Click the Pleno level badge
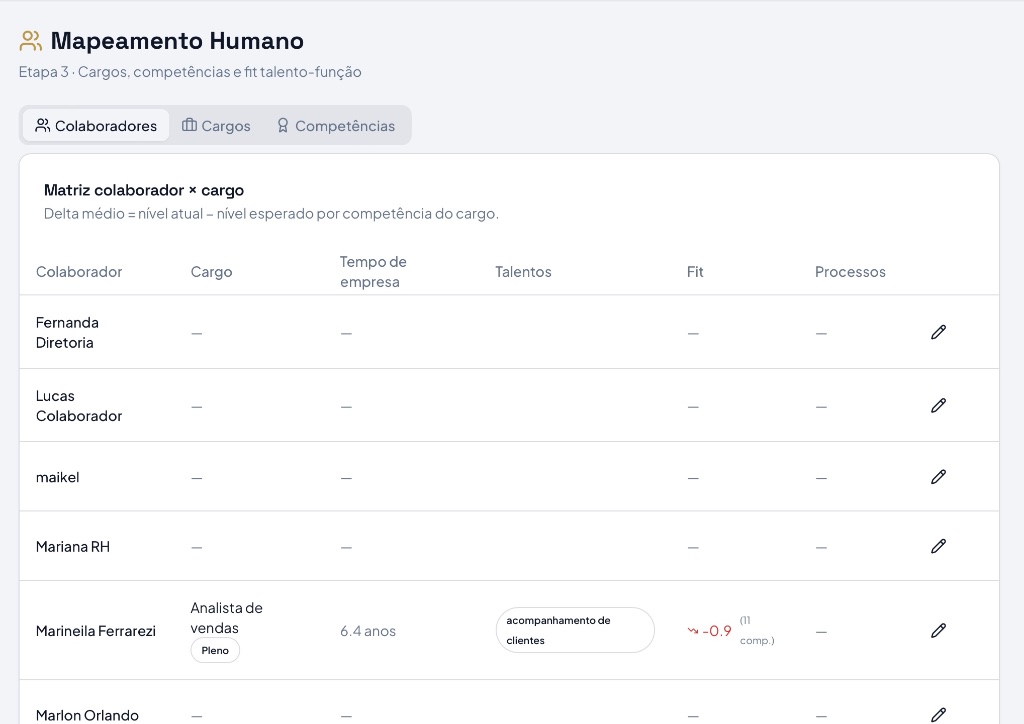Image resolution: width=1024 pixels, height=724 pixels. (215, 650)
